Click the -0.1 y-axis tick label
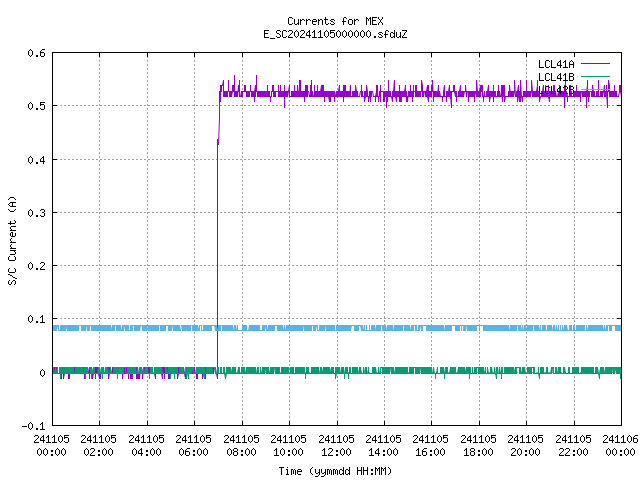The width and height of the screenshot is (640, 480). 33,426
